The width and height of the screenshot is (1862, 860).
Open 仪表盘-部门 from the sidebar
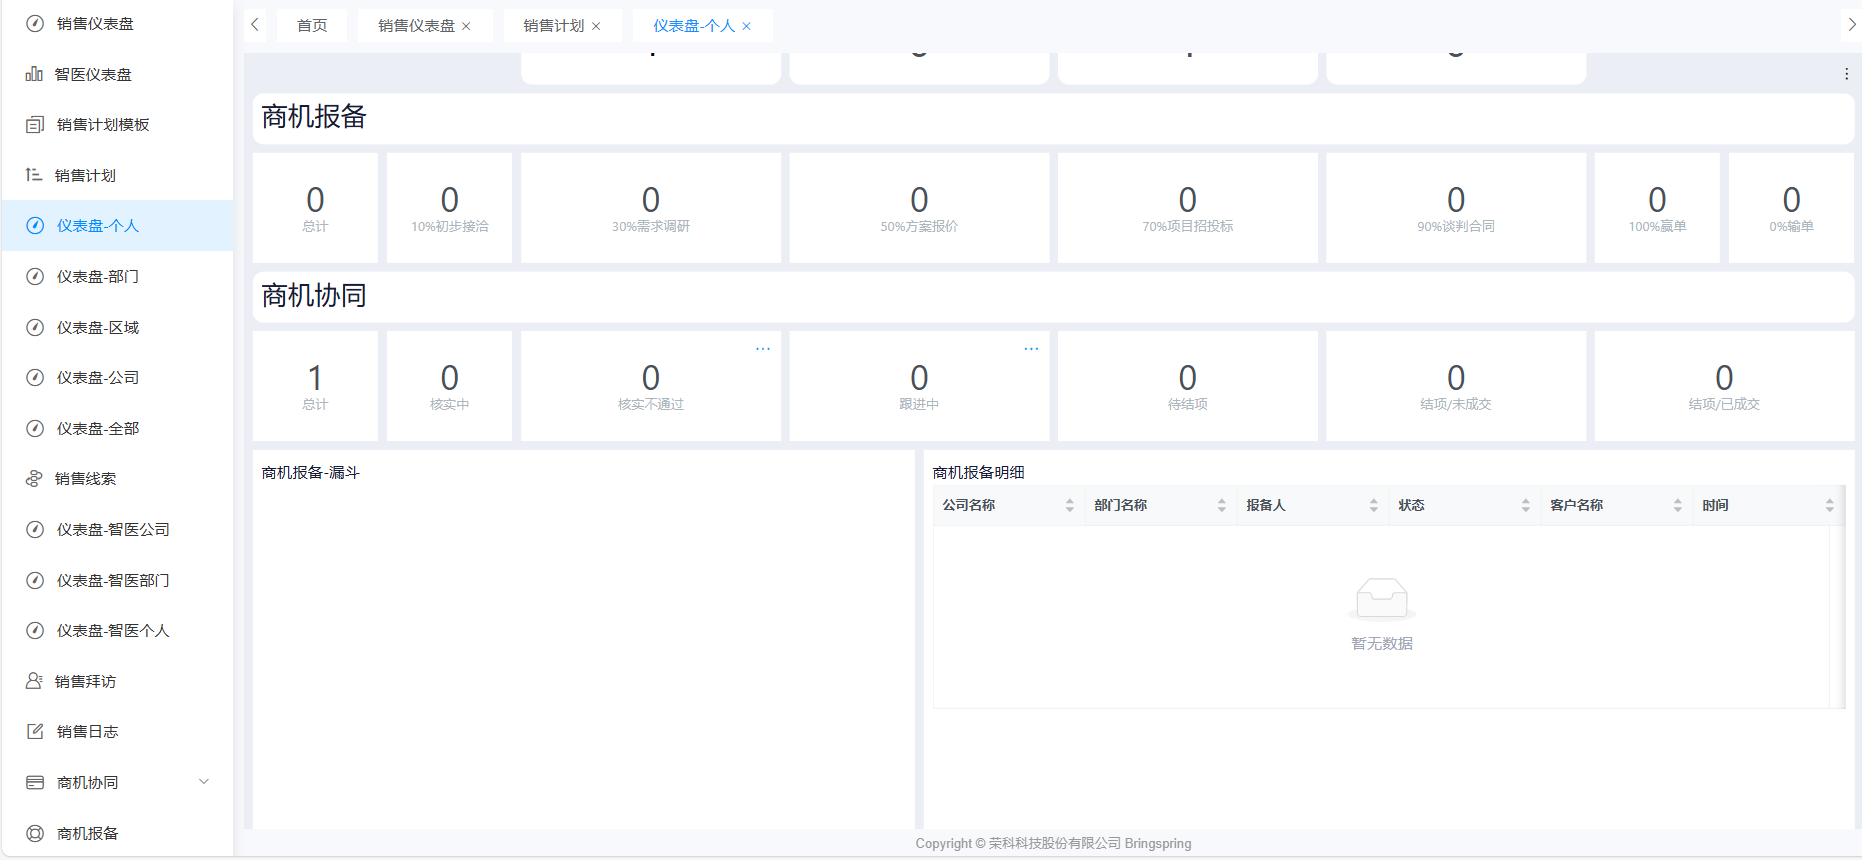pos(98,277)
